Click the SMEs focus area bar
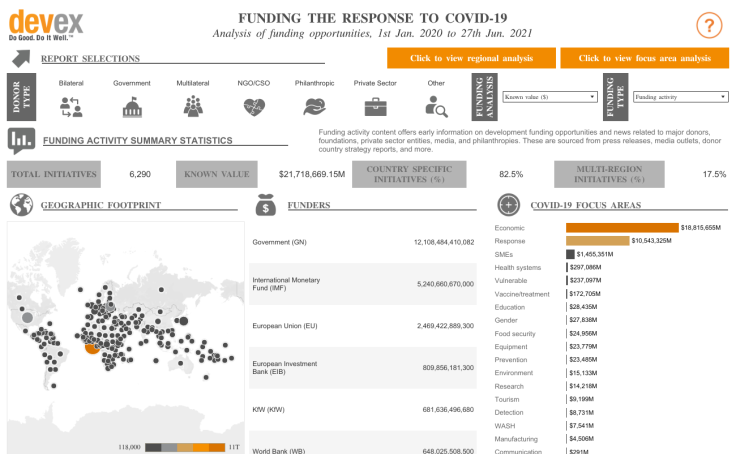 [x=570, y=254]
